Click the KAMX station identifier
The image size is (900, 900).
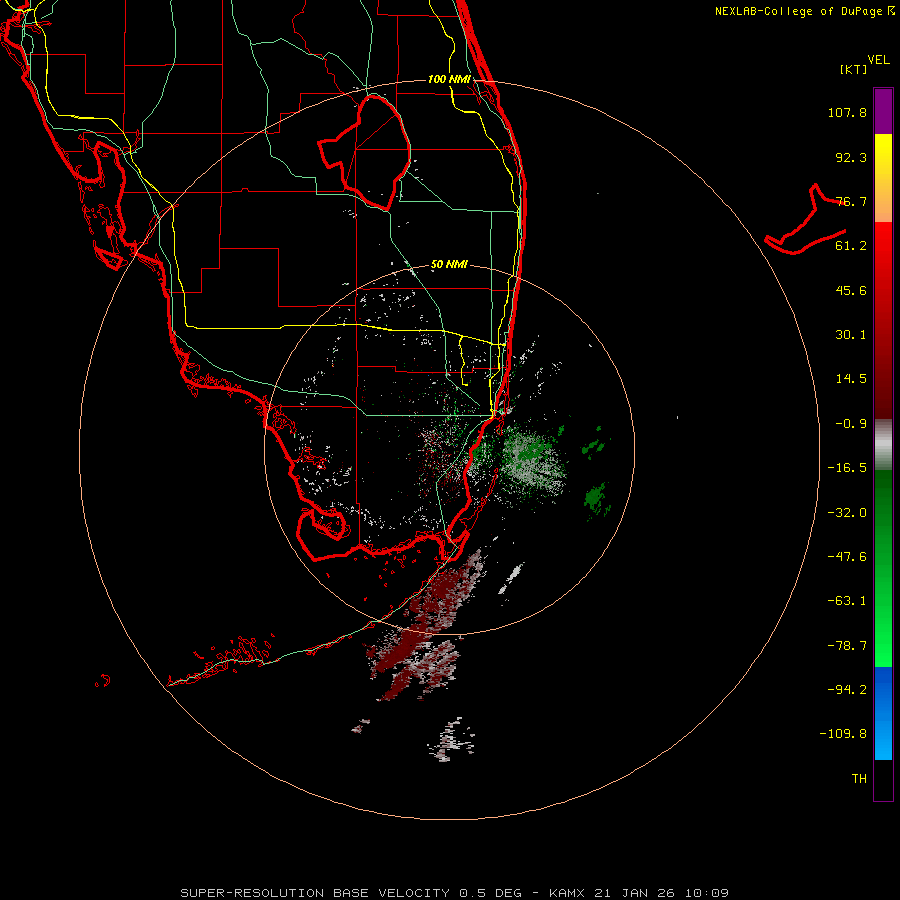(x=567, y=893)
